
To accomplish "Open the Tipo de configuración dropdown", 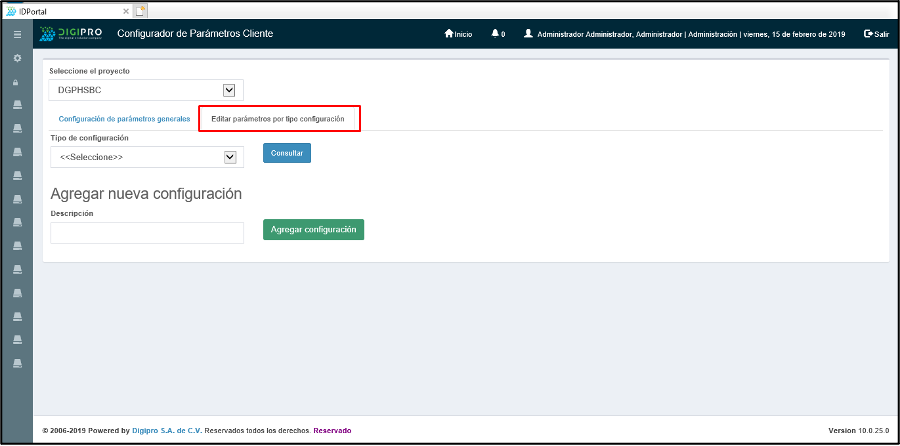I will [229, 157].
